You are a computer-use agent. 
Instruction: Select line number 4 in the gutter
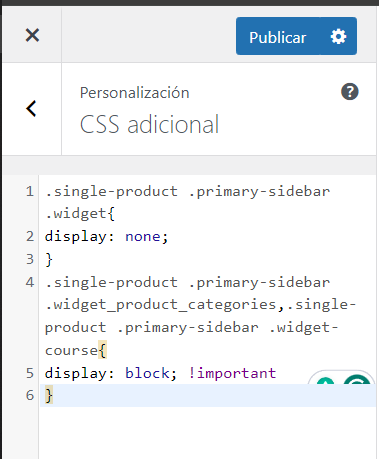tap(30, 283)
